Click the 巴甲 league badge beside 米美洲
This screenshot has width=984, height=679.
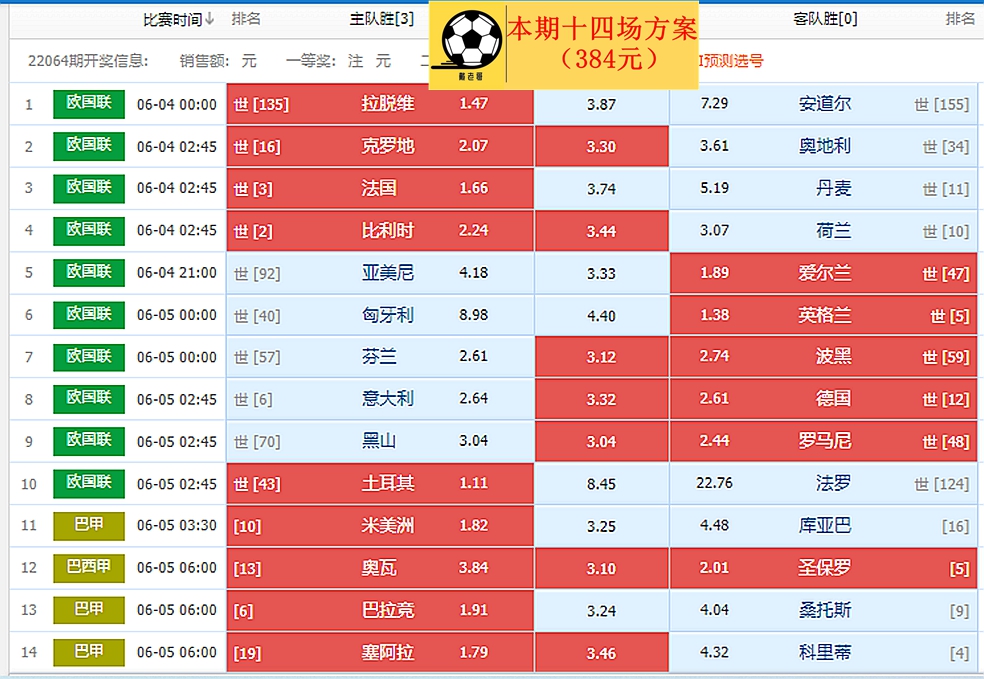pyautogui.click(x=88, y=525)
